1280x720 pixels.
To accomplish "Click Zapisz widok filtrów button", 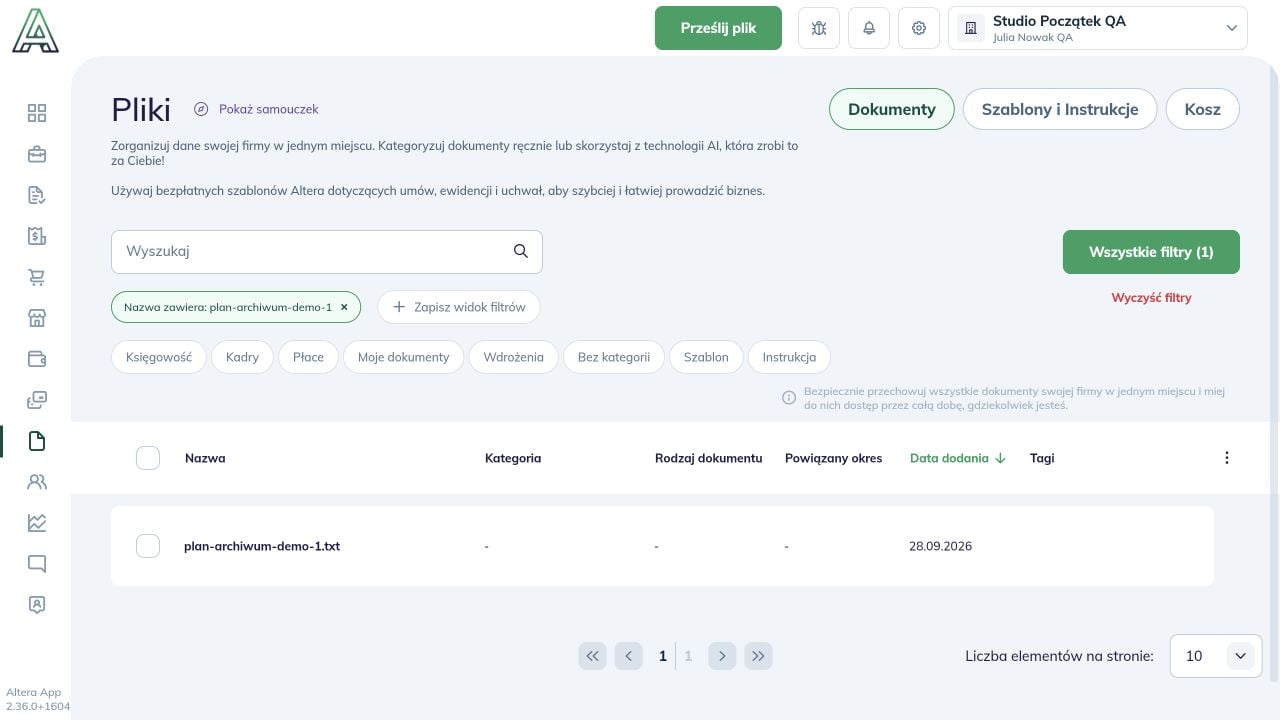I will point(459,307).
